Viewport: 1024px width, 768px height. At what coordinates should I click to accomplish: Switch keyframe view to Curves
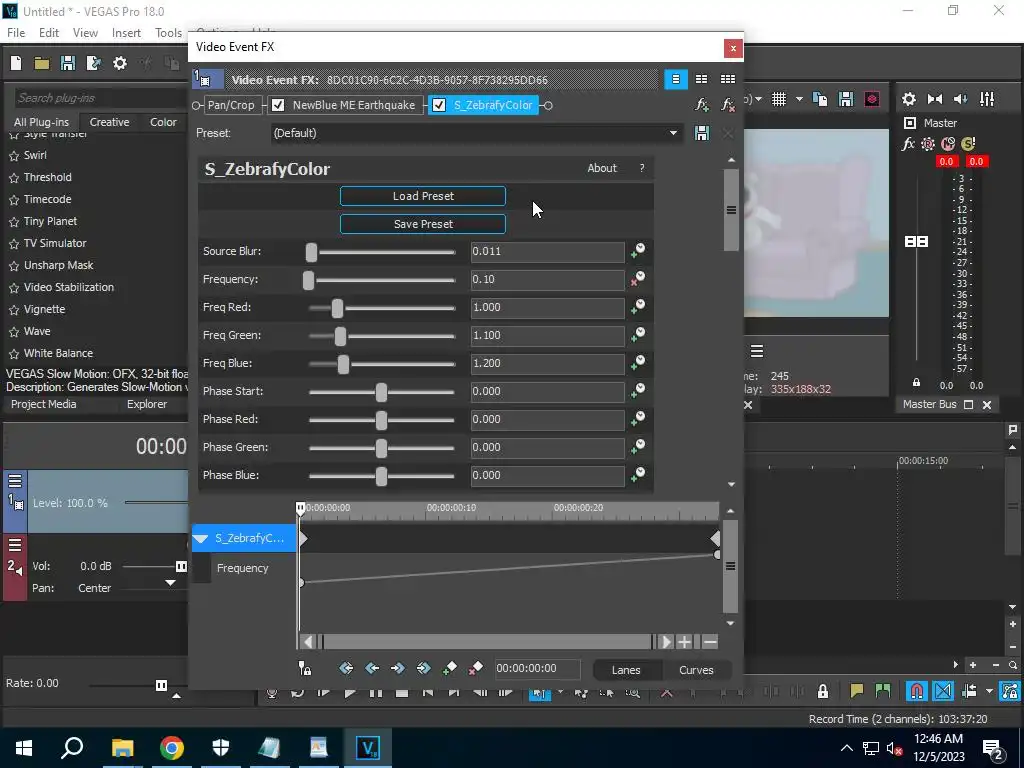coord(696,670)
